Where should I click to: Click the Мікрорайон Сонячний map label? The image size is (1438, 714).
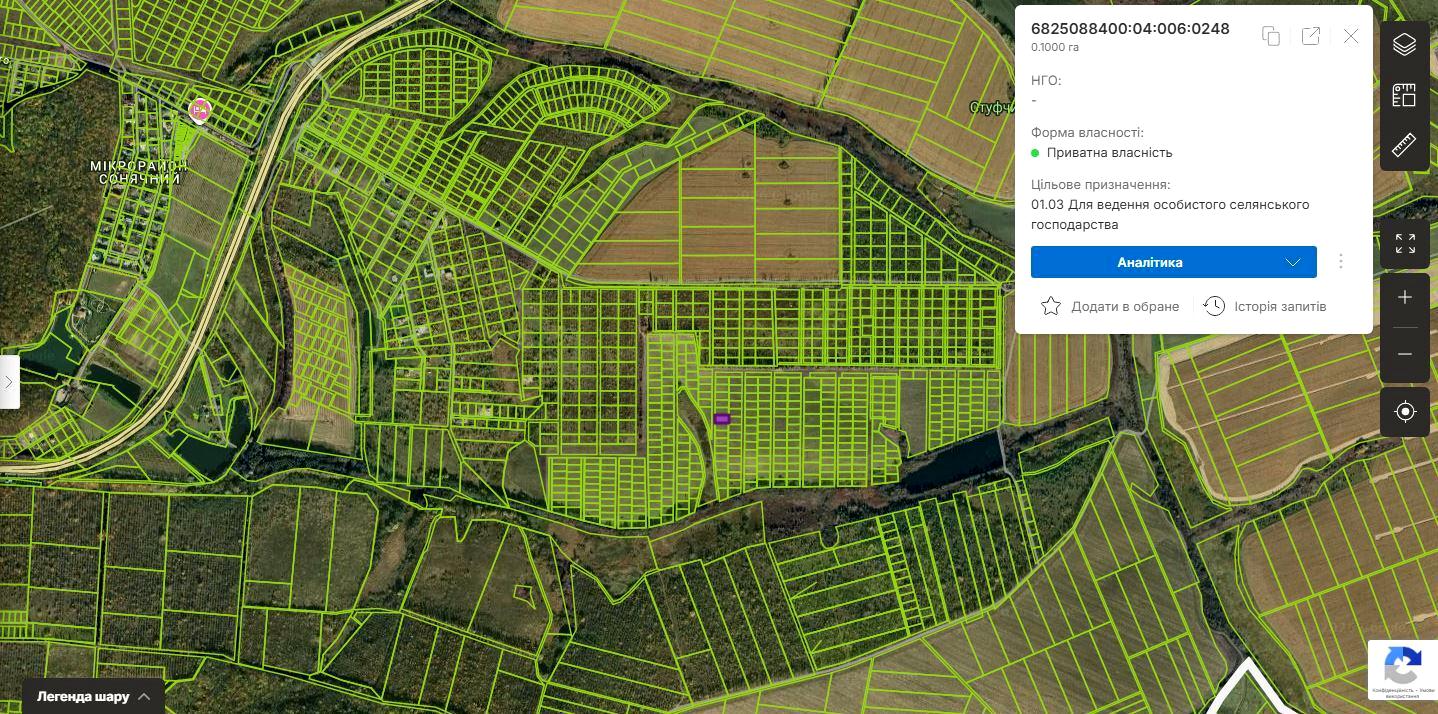[x=140, y=172]
